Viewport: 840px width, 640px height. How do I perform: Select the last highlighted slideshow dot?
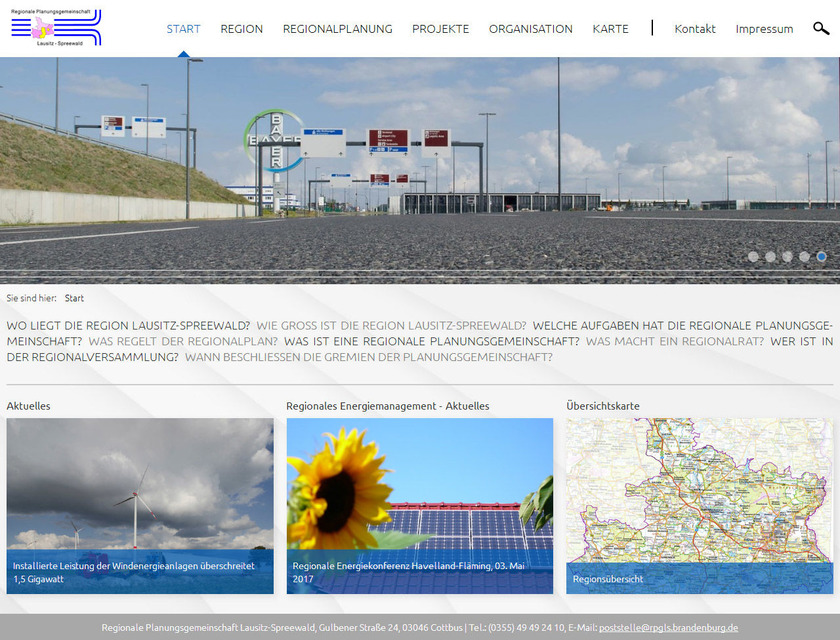tap(822, 257)
